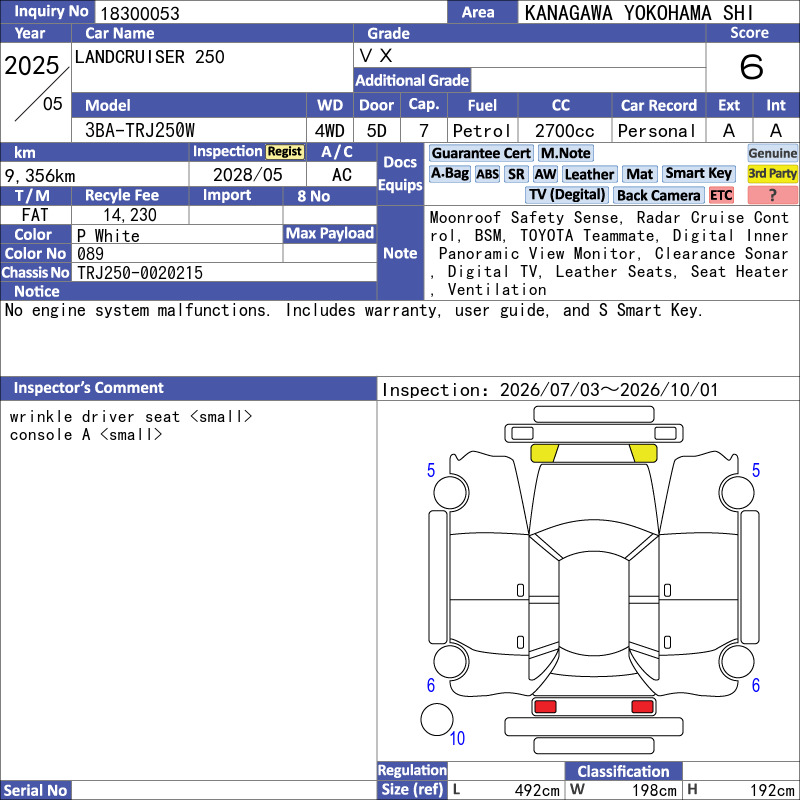Select the Back Camera badge

point(658,195)
